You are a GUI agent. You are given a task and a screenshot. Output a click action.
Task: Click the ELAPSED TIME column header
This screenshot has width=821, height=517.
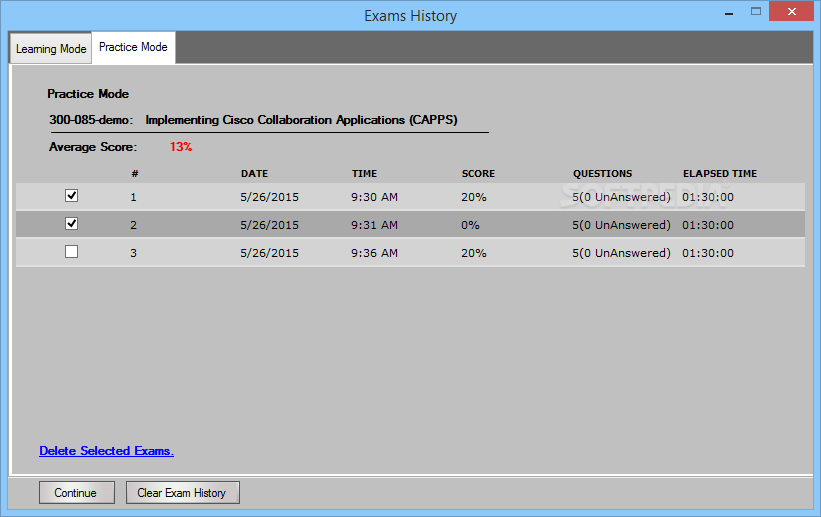(x=720, y=173)
